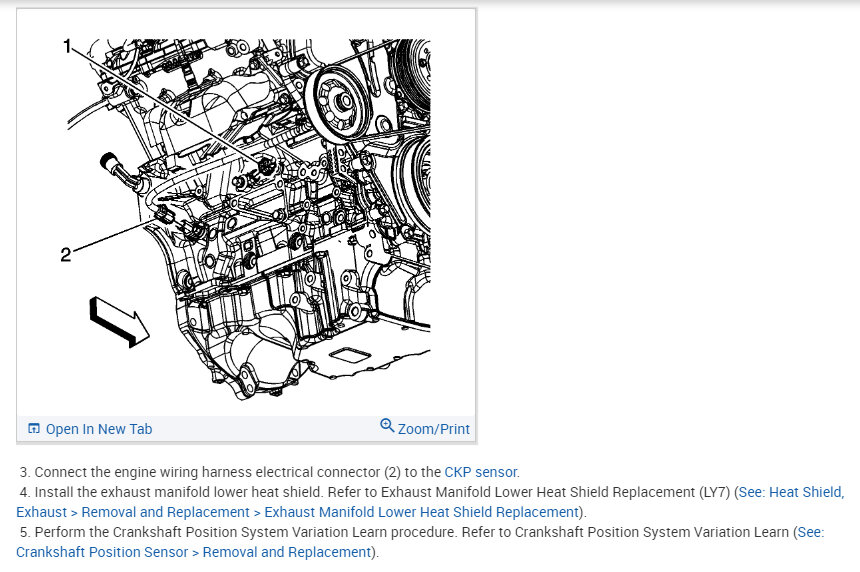The image size is (860, 572).
Task: Click callout number 1 in the diagram
Action: pos(67,47)
